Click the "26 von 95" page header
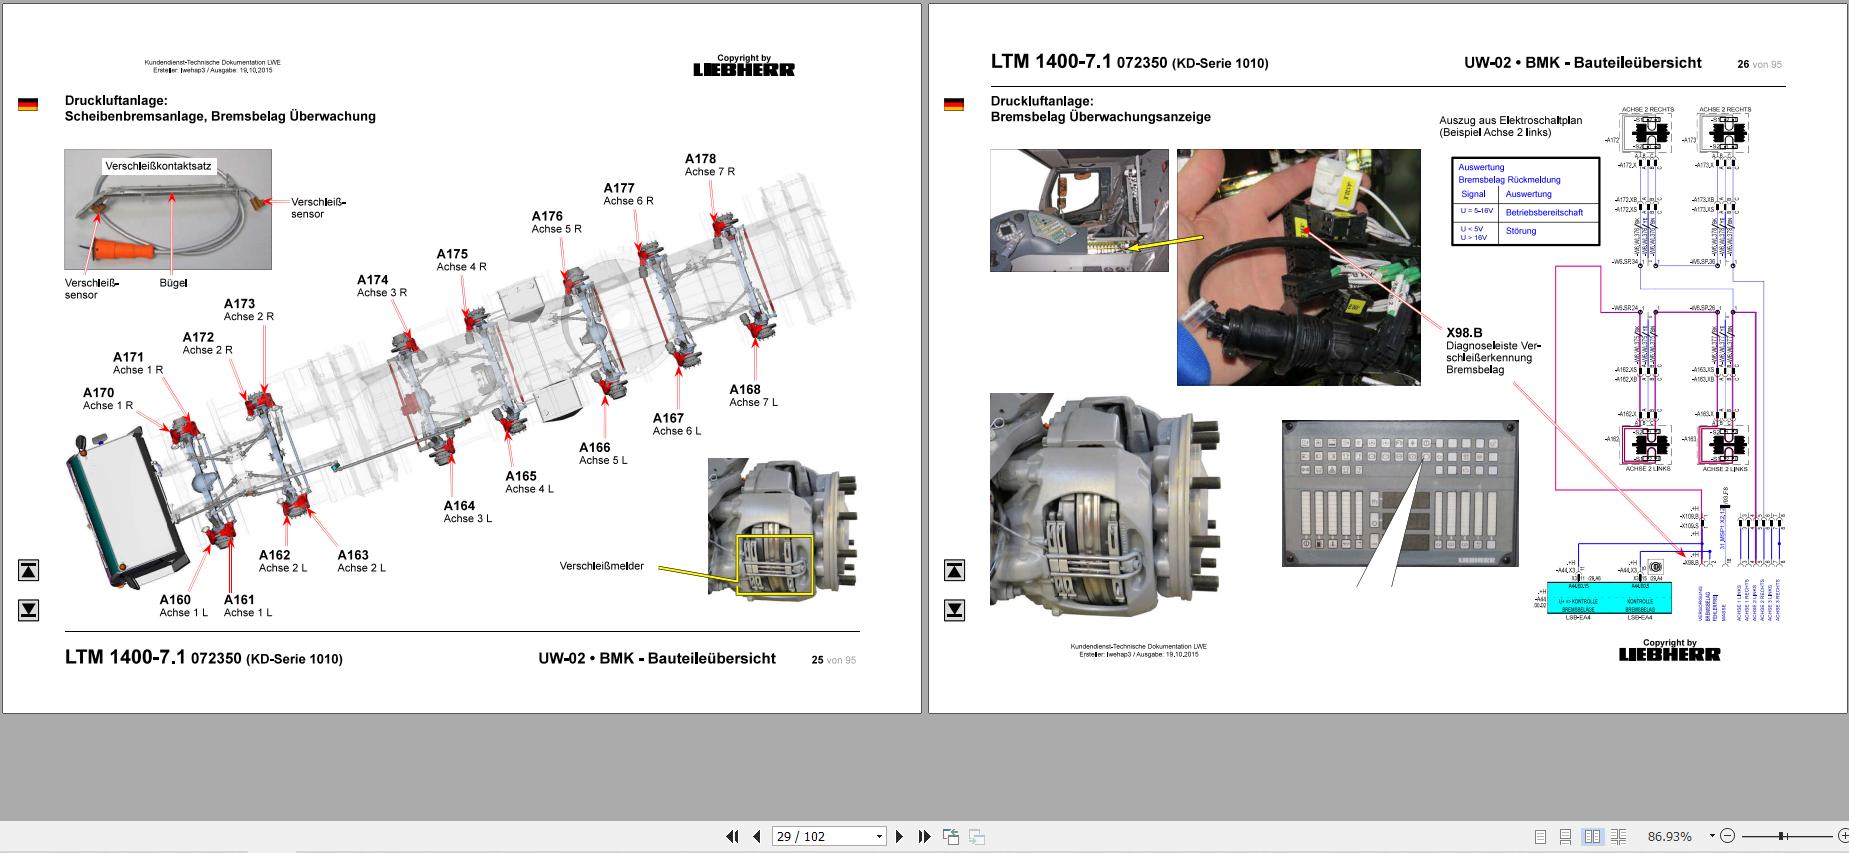The image size is (1849, 853). tap(1760, 64)
